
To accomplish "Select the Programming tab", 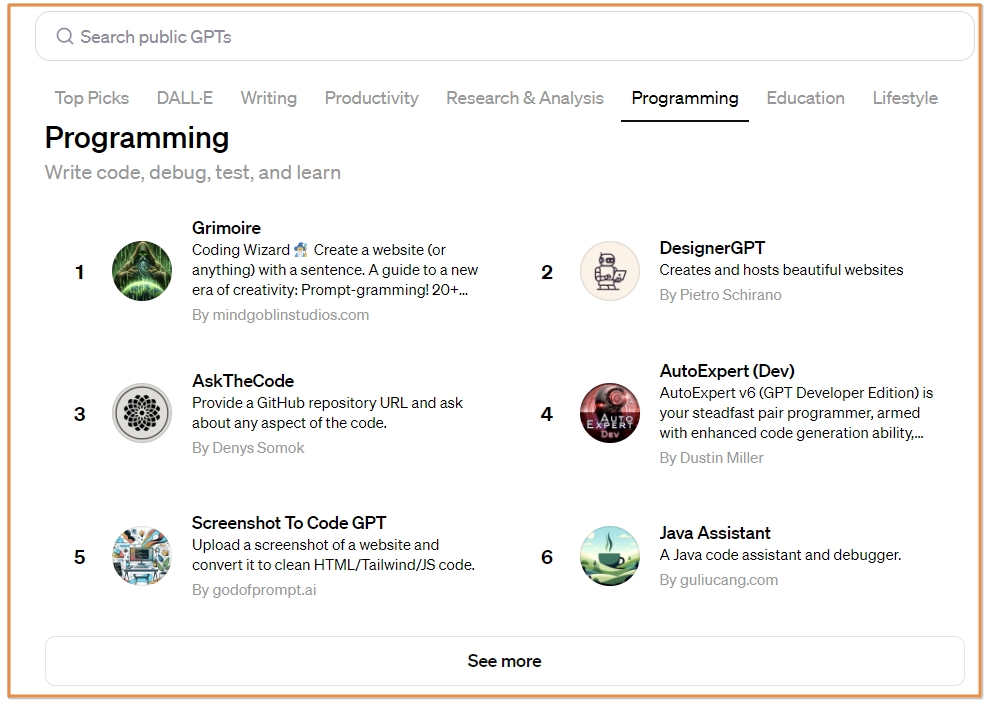I will 685,98.
